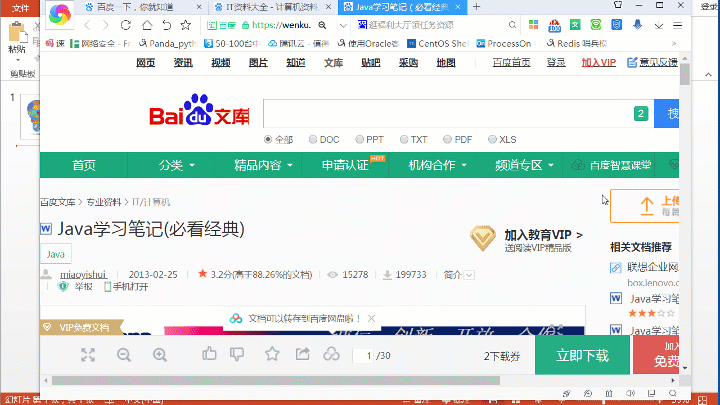
Task: Zoom in the document with the plus magnifier
Action: 160,354
